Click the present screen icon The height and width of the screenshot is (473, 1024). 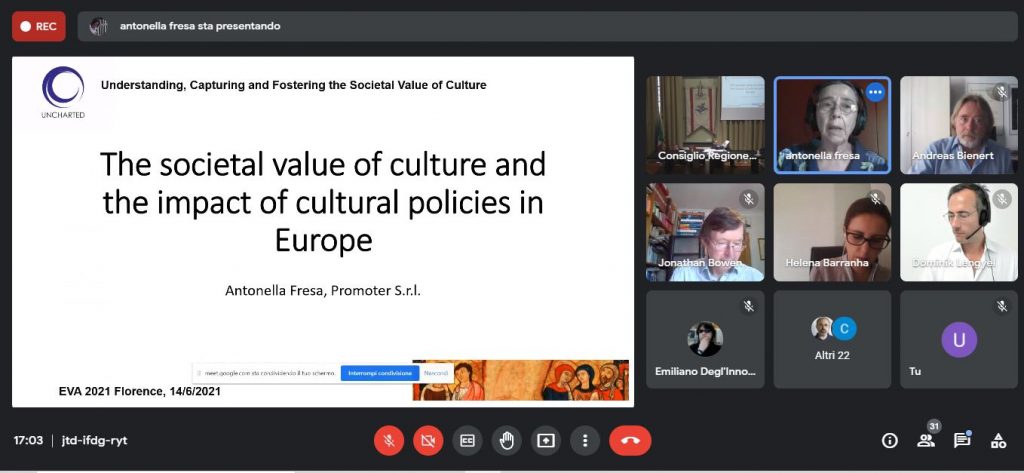pyautogui.click(x=545, y=440)
